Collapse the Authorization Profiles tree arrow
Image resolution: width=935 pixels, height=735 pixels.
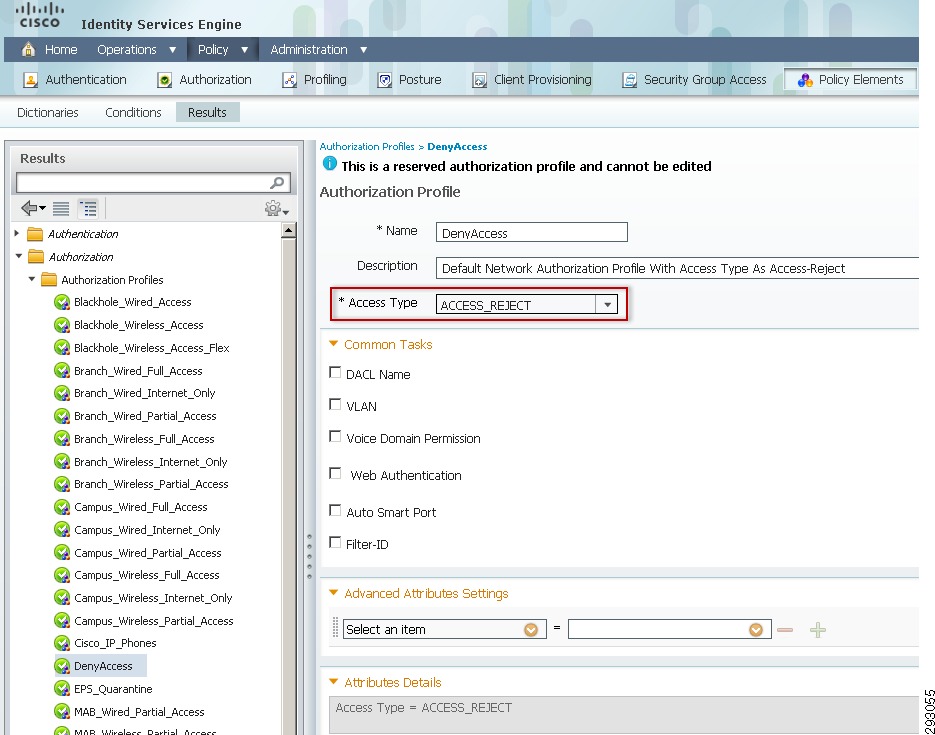click(x=32, y=279)
